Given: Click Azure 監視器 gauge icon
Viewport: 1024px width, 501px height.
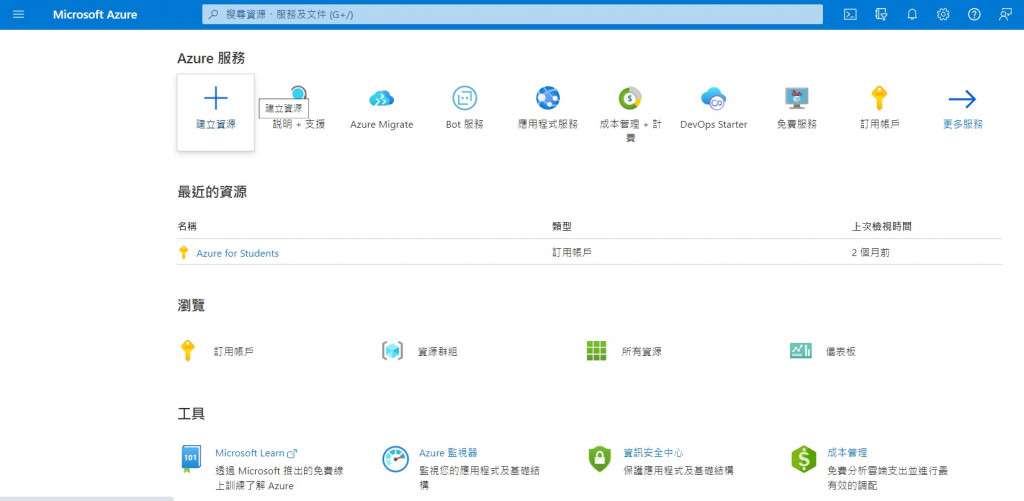Looking at the screenshot, I should [395, 459].
